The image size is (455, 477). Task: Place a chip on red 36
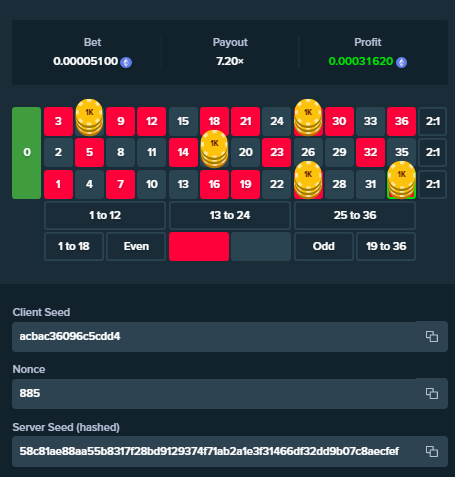[x=402, y=121]
